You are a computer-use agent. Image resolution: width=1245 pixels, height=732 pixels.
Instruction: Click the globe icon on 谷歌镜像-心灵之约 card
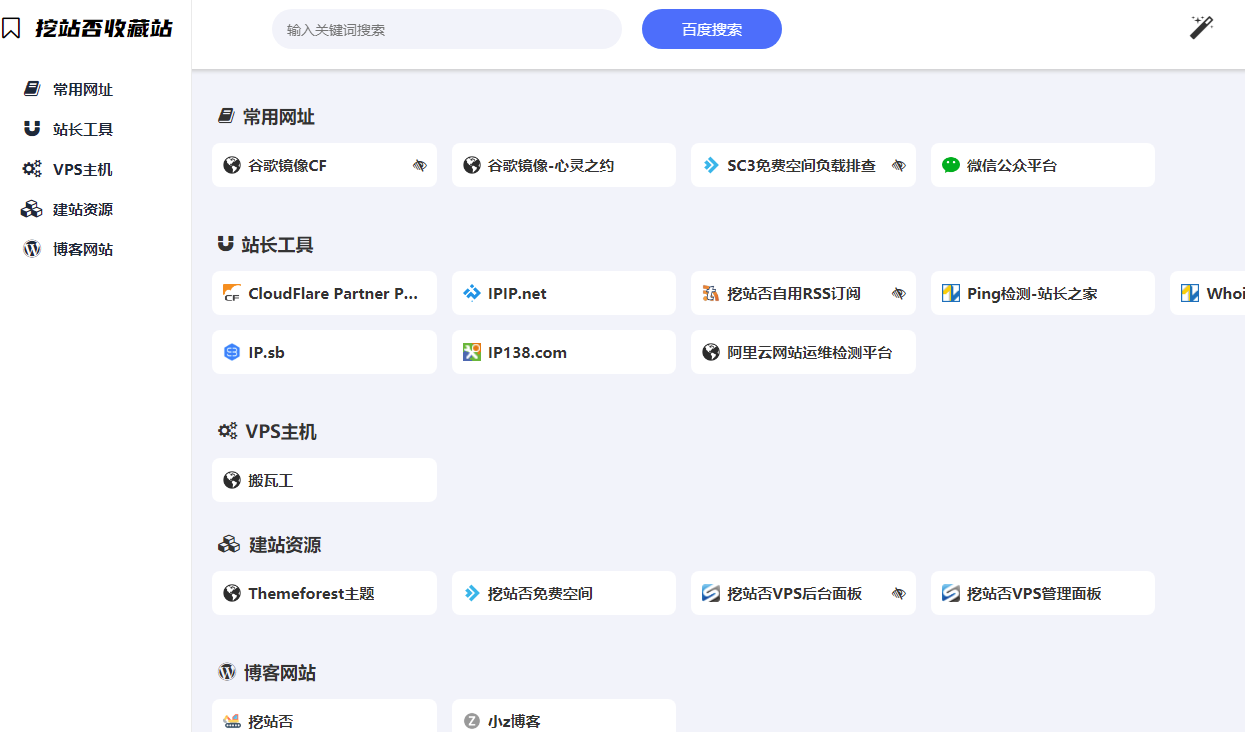[472, 165]
